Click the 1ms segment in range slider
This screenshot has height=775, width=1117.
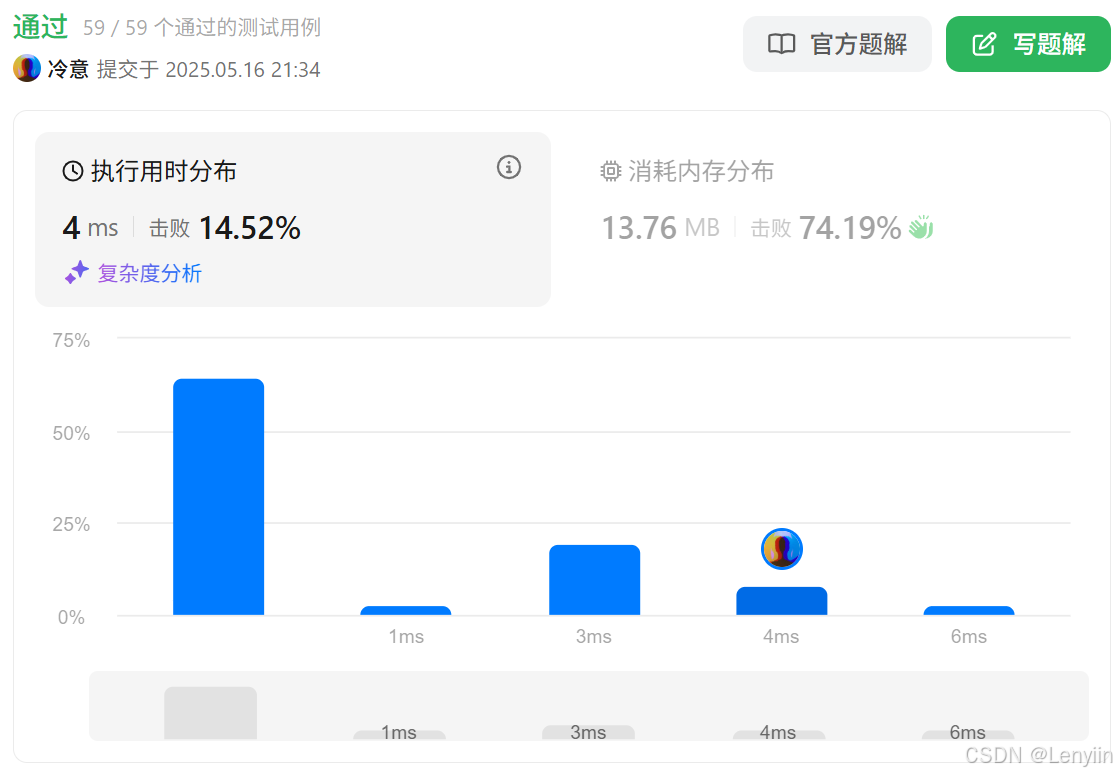(400, 734)
